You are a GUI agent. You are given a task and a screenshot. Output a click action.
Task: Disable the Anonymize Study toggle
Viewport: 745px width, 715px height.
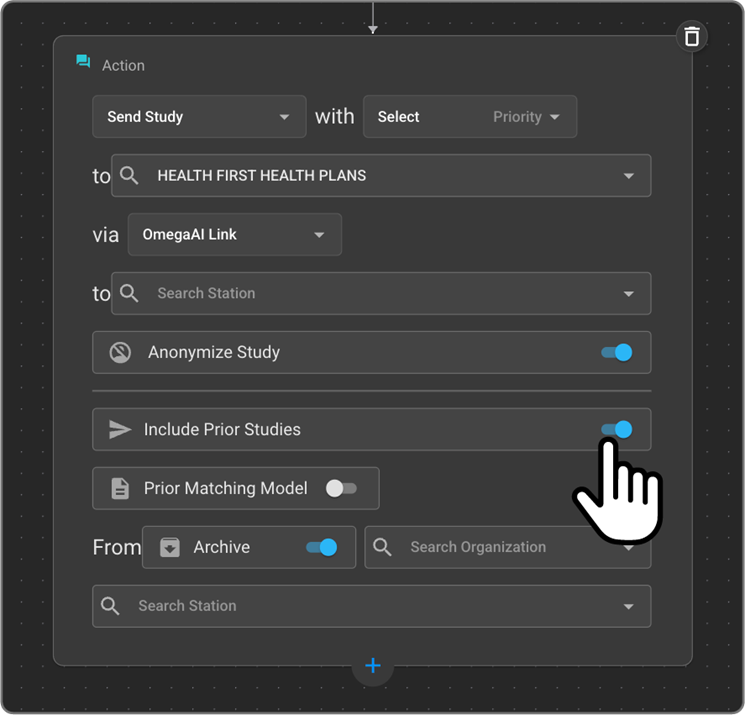(616, 353)
